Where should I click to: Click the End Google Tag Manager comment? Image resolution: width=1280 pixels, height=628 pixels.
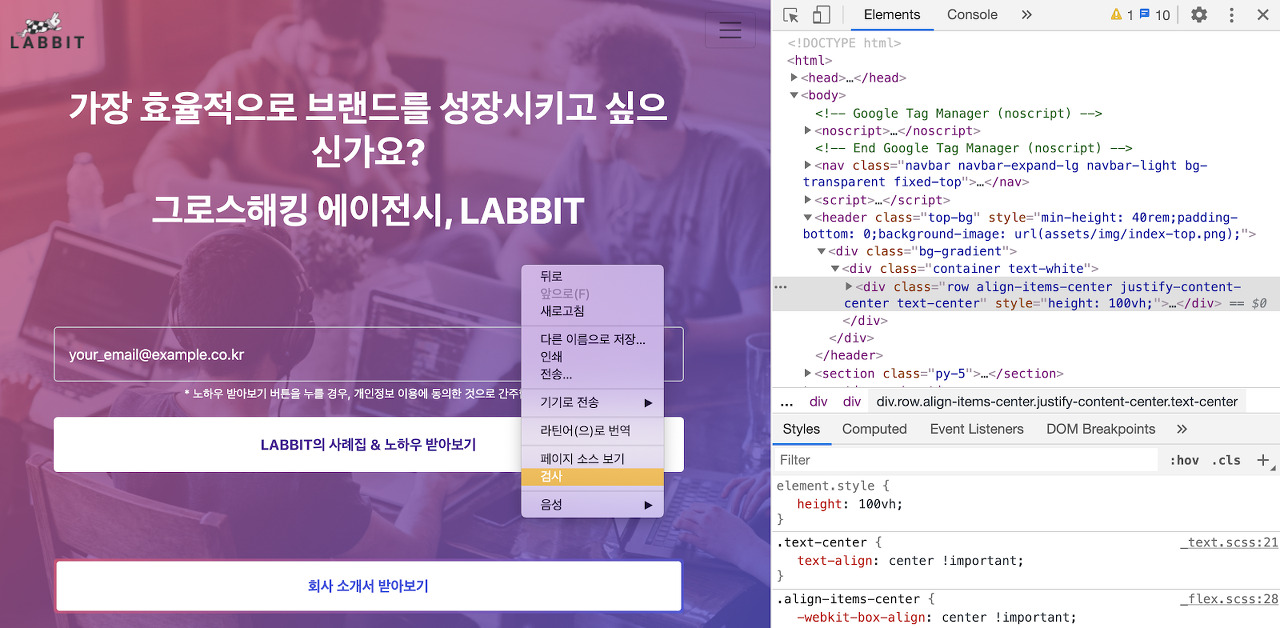(973, 148)
